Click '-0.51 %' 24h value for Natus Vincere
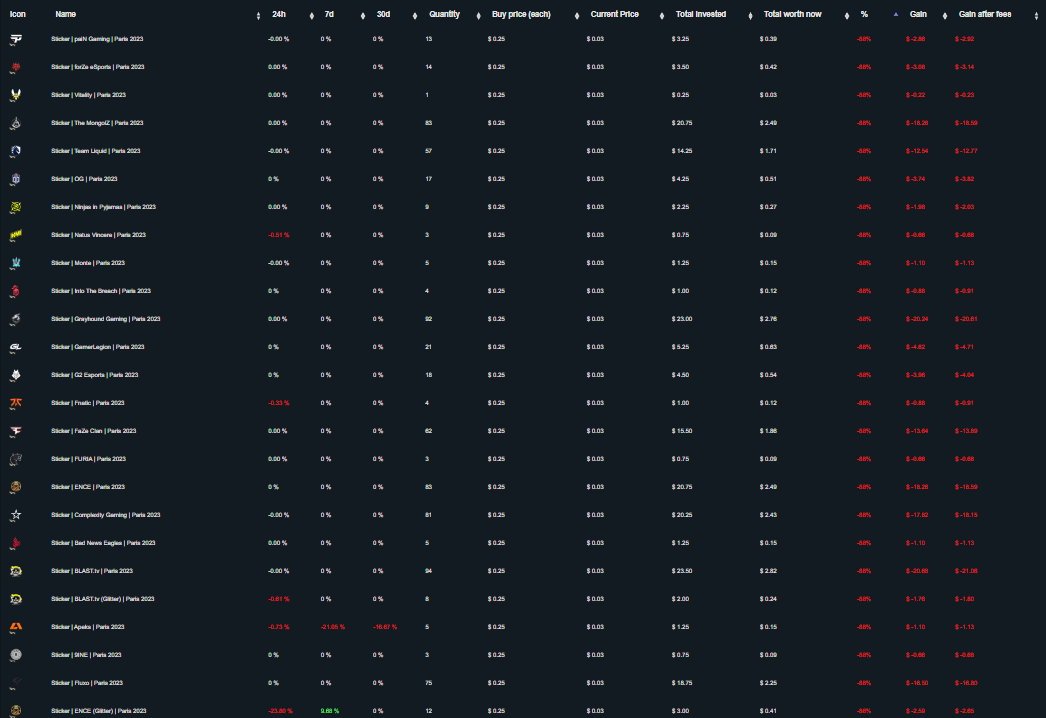This screenshot has height=718, width=1046. (278, 236)
